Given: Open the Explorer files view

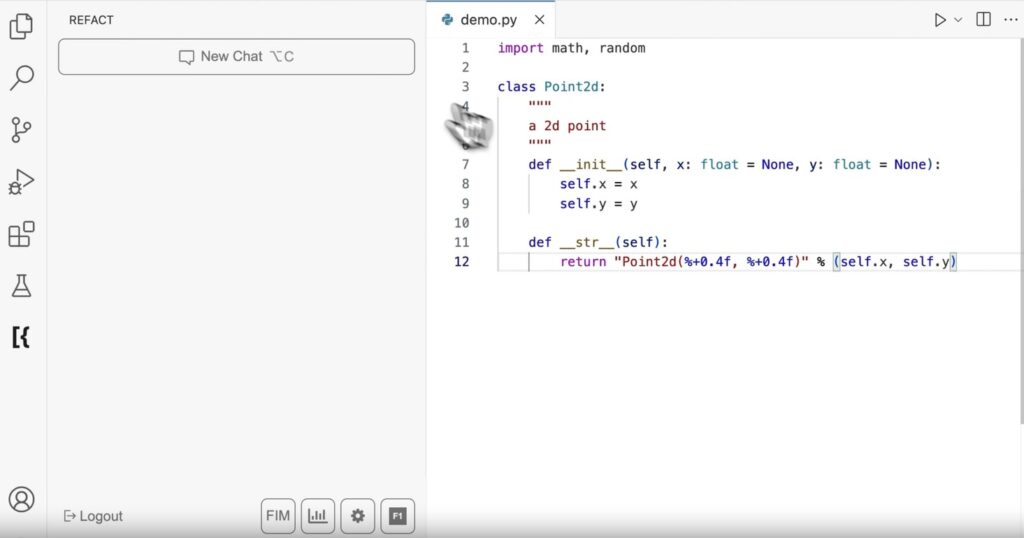Looking at the screenshot, I should point(22,26).
